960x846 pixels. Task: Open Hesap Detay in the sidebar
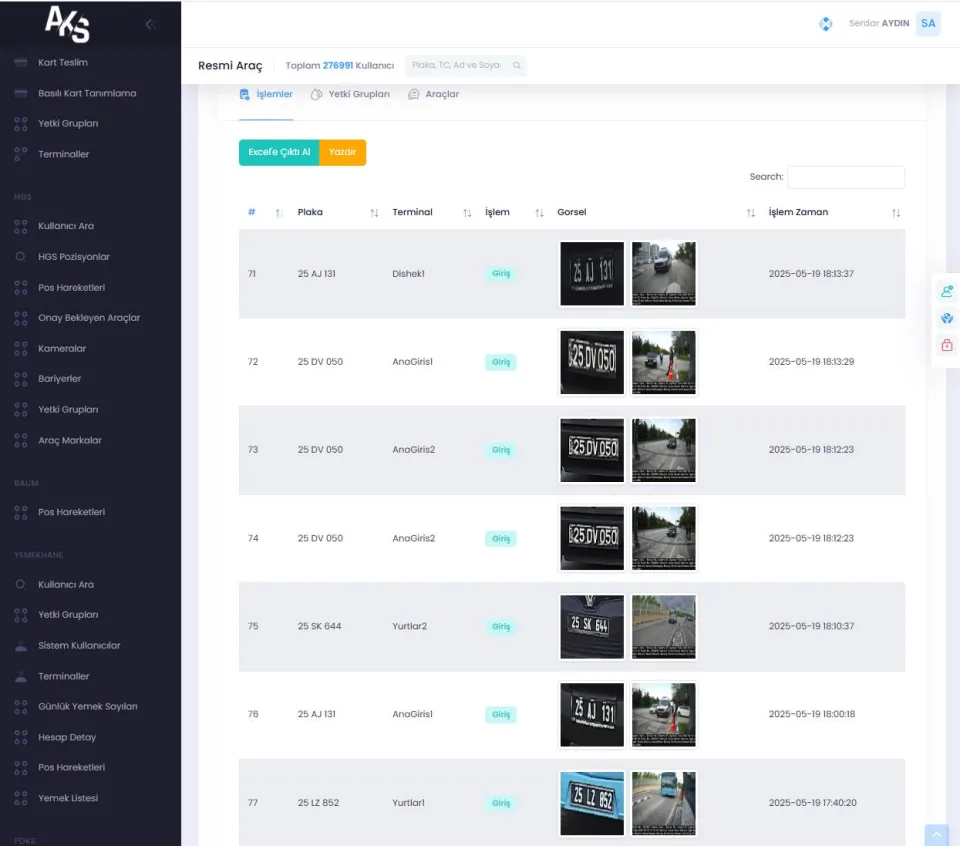(x=67, y=737)
